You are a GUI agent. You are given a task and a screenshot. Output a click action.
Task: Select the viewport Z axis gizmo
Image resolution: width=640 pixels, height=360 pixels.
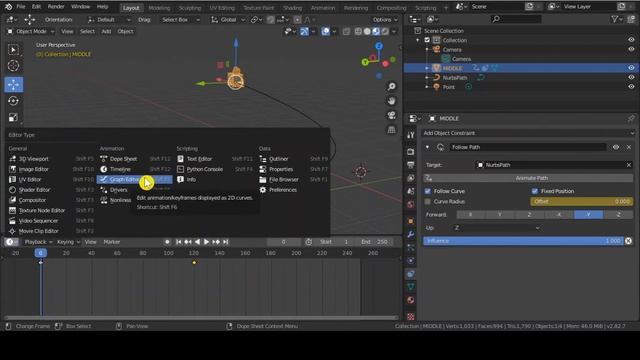coord(379,46)
